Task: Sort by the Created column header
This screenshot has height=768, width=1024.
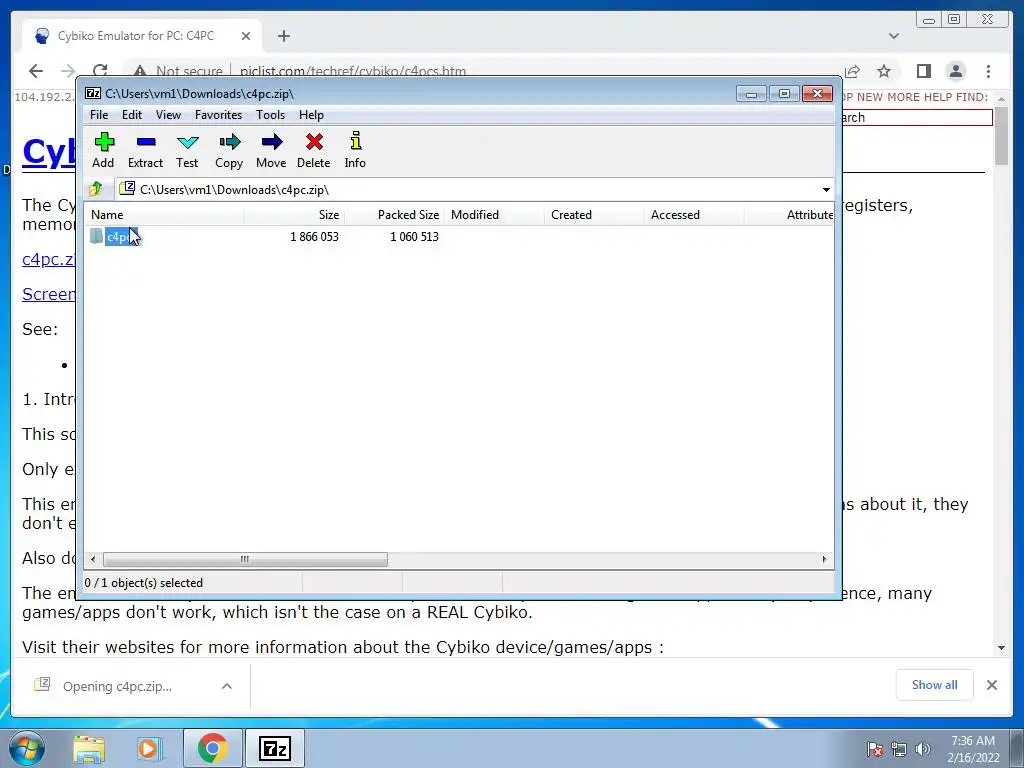Action: pyautogui.click(x=594, y=215)
